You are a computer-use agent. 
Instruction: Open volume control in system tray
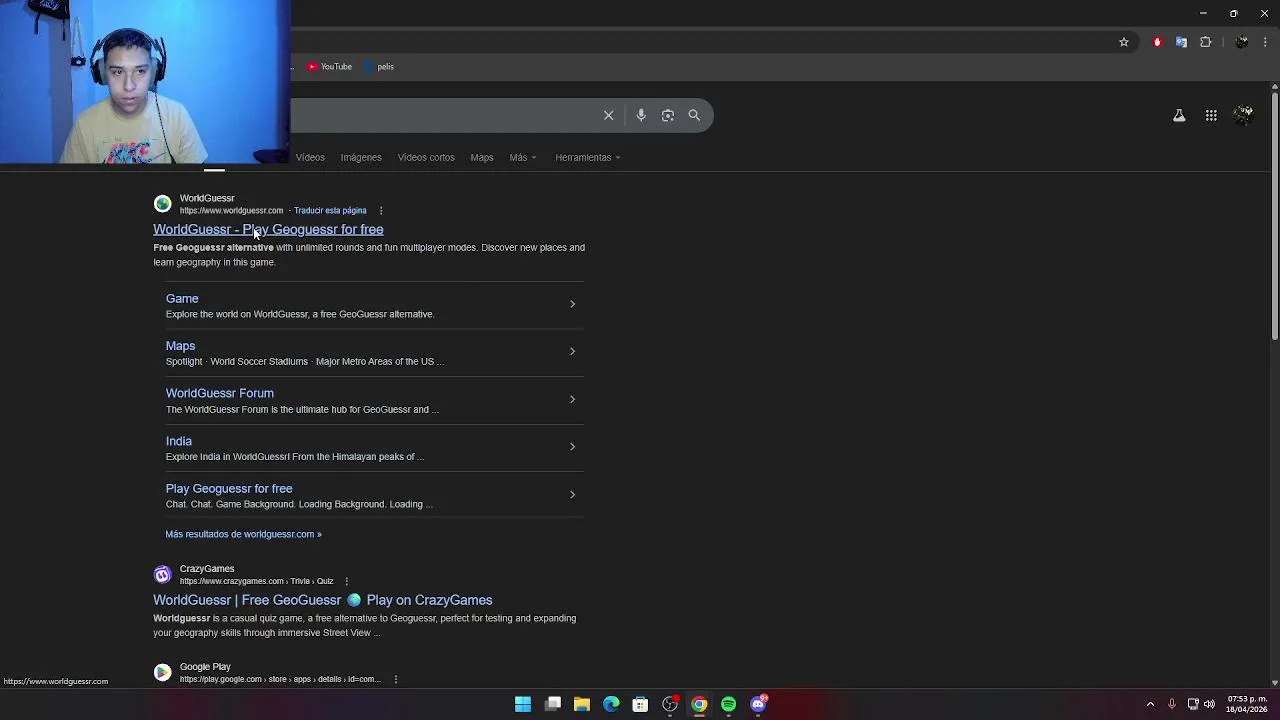[1209, 704]
